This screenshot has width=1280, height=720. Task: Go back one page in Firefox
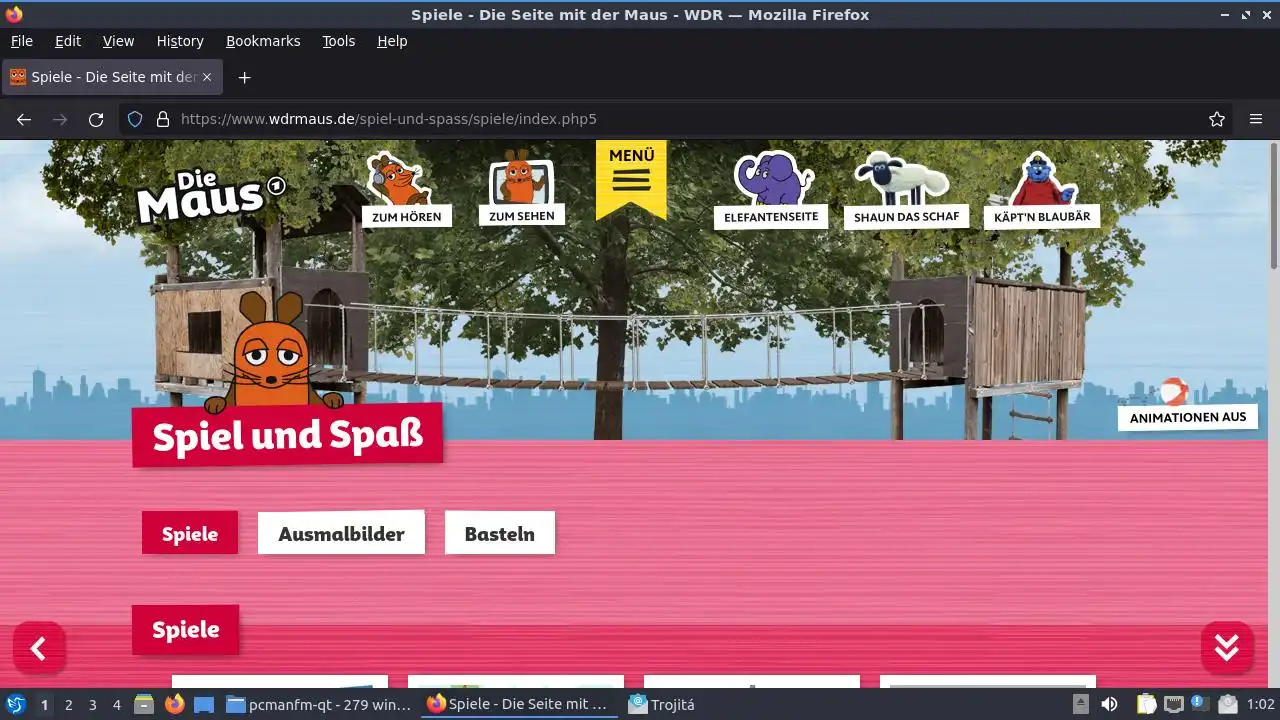[x=24, y=119]
